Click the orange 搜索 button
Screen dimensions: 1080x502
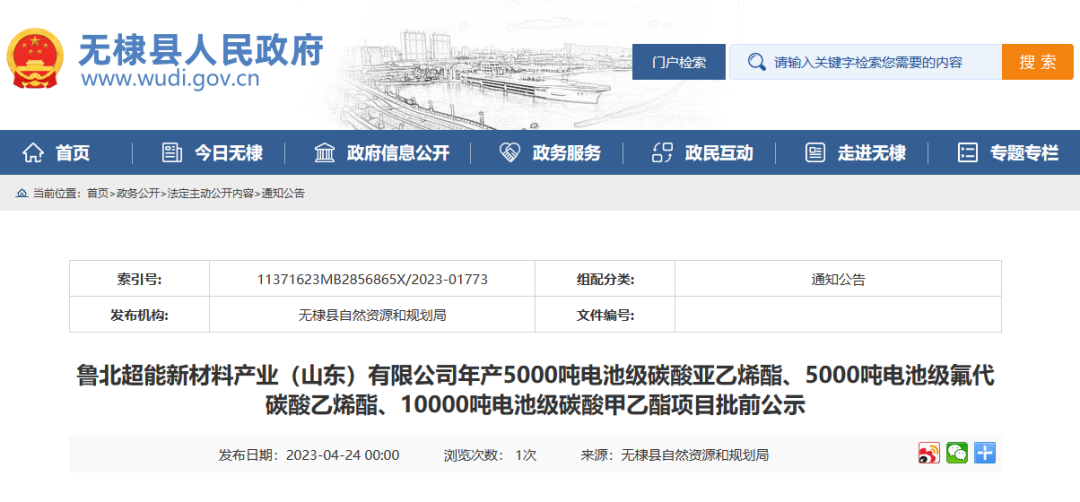(x=1038, y=62)
